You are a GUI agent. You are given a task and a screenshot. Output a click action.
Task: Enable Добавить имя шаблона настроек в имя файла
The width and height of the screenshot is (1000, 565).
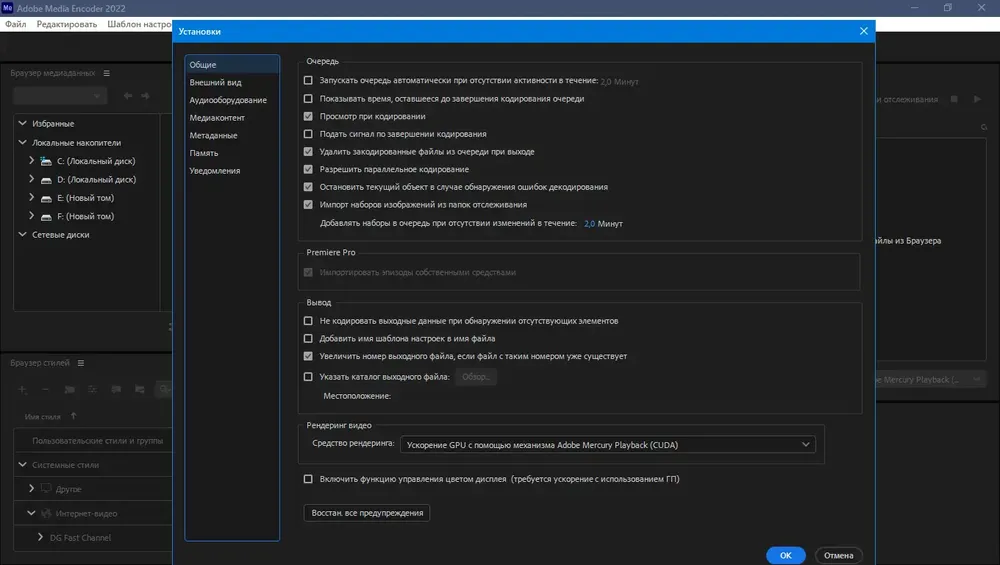[308, 339]
